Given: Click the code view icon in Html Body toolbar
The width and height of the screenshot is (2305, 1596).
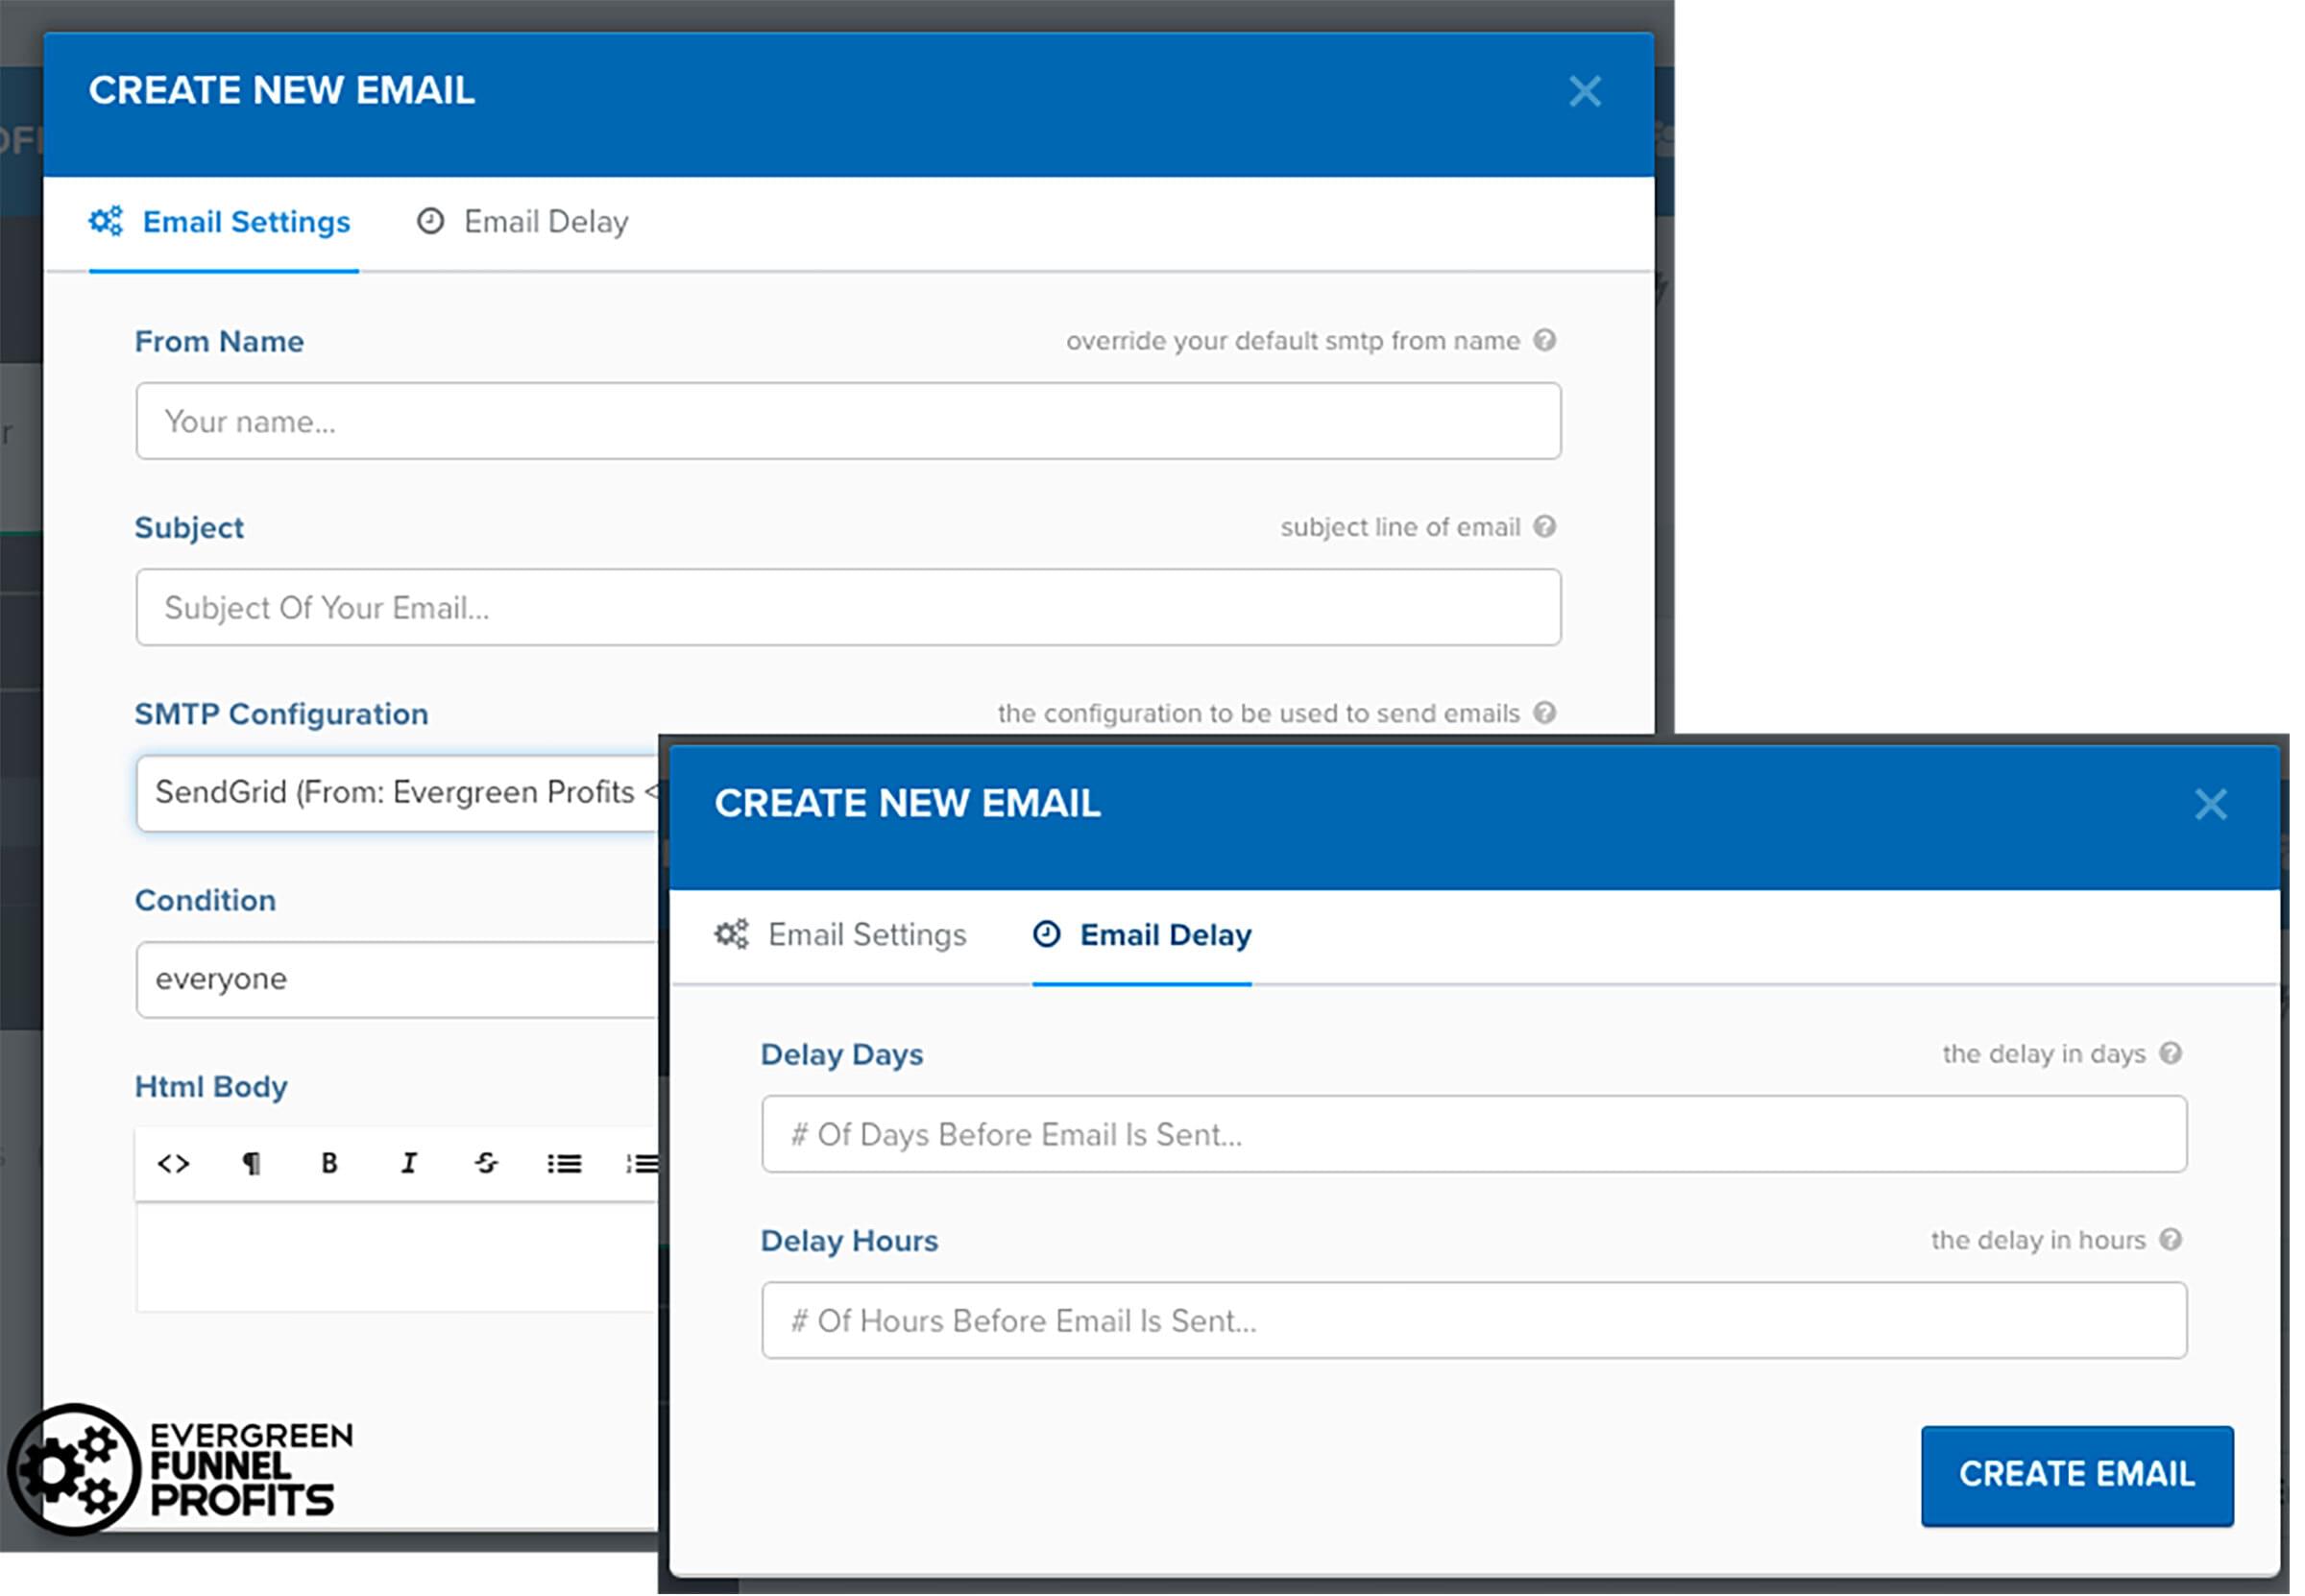Looking at the screenshot, I should click(173, 1164).
